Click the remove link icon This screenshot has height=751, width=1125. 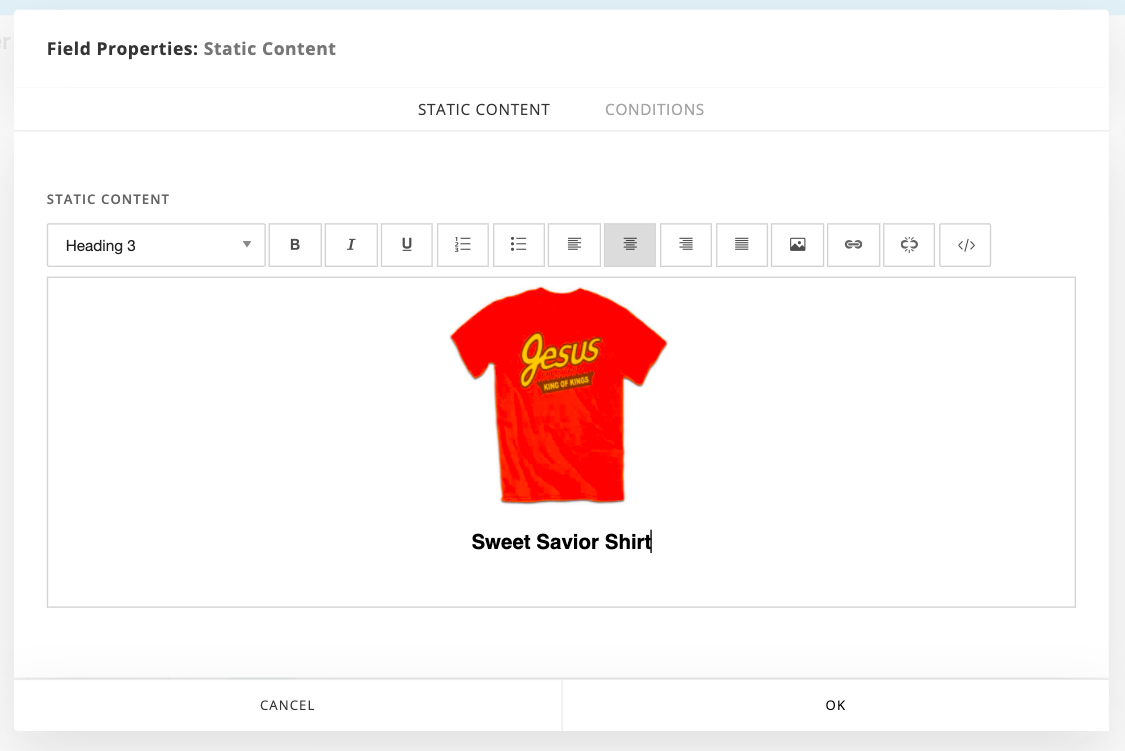(x=909, y=245)
